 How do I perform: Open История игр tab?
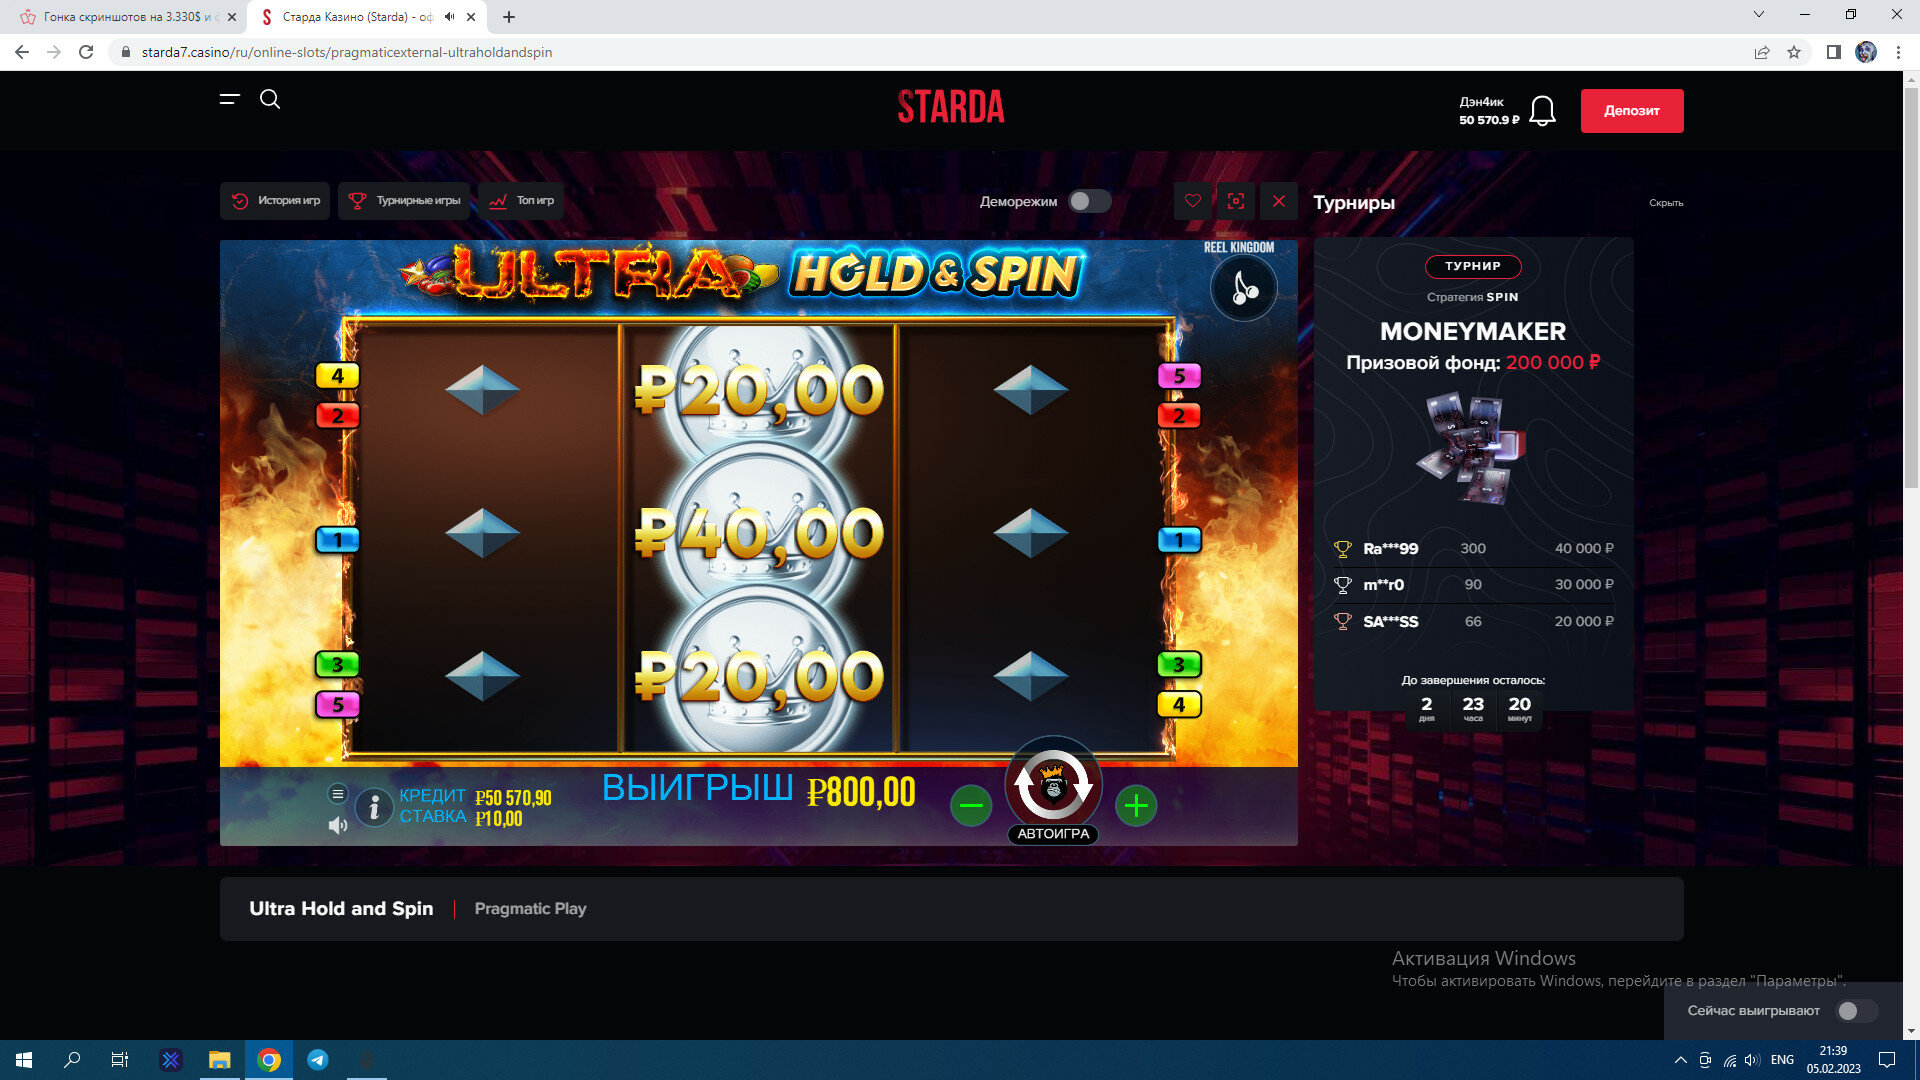point(275,201)
